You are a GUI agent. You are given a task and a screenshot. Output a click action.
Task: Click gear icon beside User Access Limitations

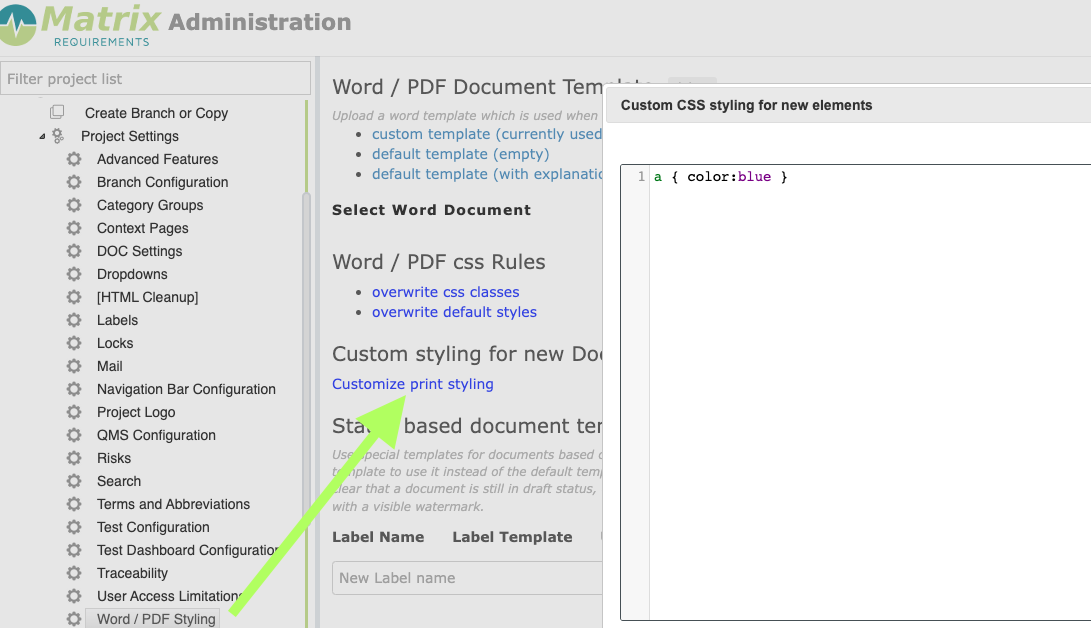(x=74, y=595)
